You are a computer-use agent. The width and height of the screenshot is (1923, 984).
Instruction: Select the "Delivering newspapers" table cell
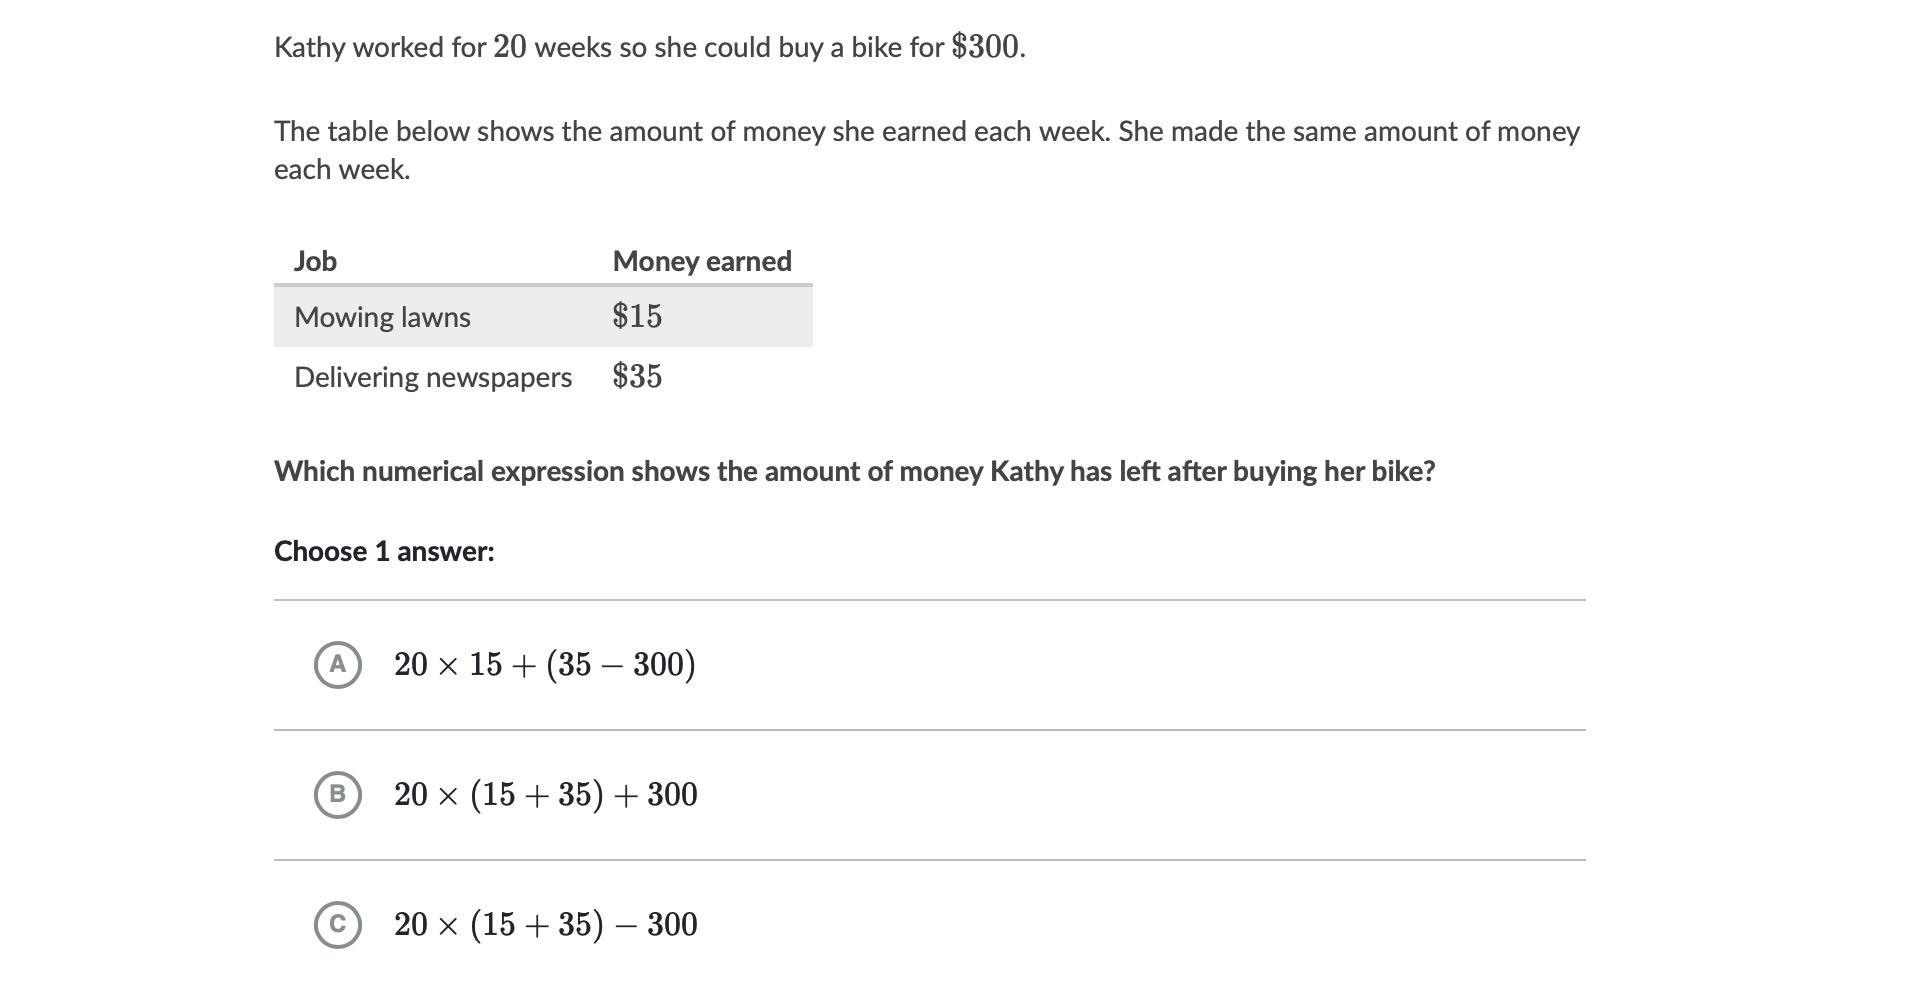tap(433, 377)
